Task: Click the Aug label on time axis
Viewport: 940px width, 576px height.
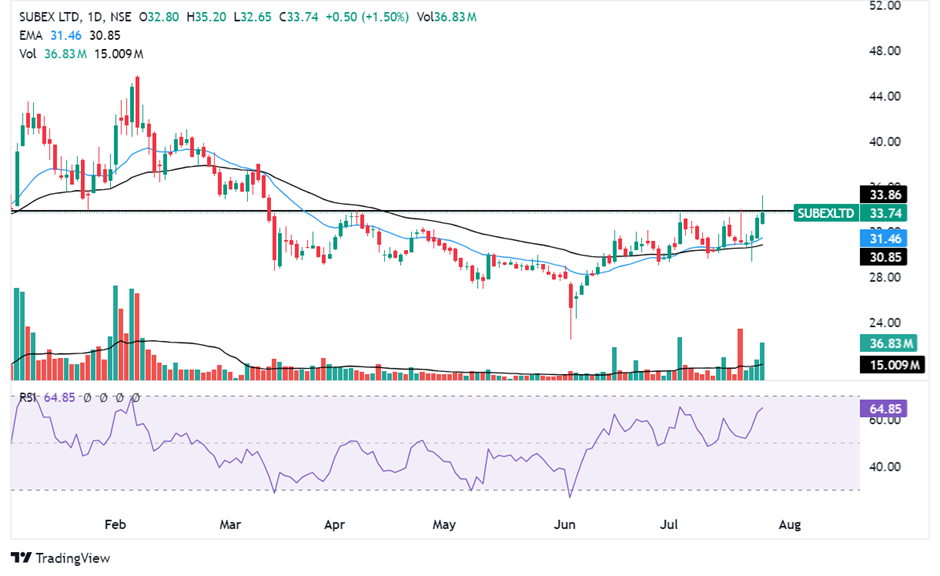Action: click(789, 523)
